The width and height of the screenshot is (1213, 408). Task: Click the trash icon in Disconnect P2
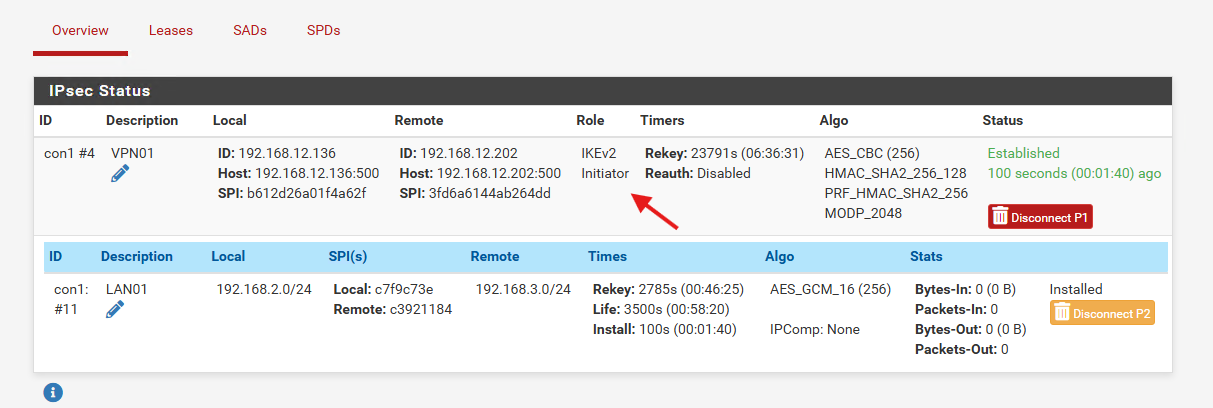tap(1062, 313)
